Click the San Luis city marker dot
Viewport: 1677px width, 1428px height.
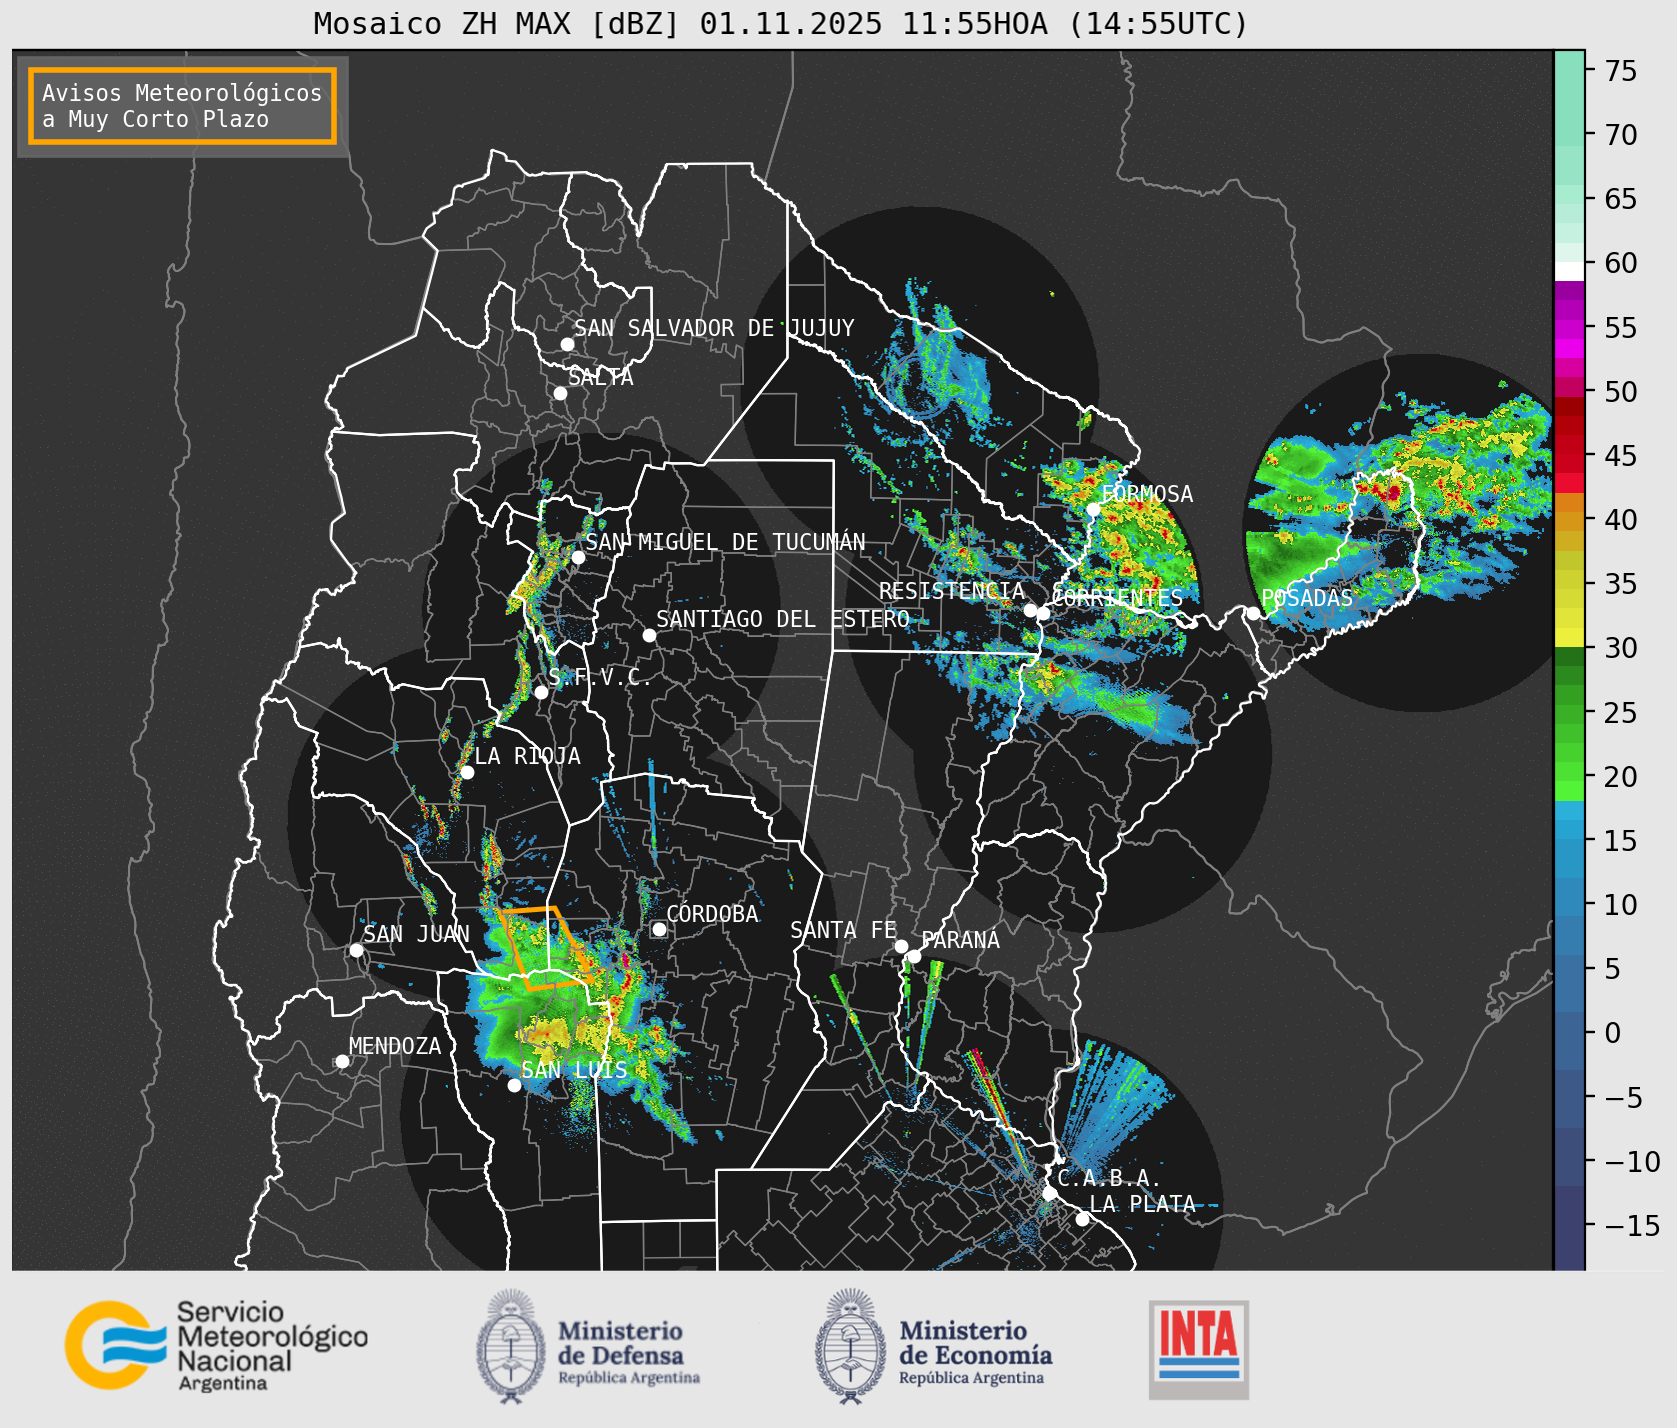[x=514, y=1085]
